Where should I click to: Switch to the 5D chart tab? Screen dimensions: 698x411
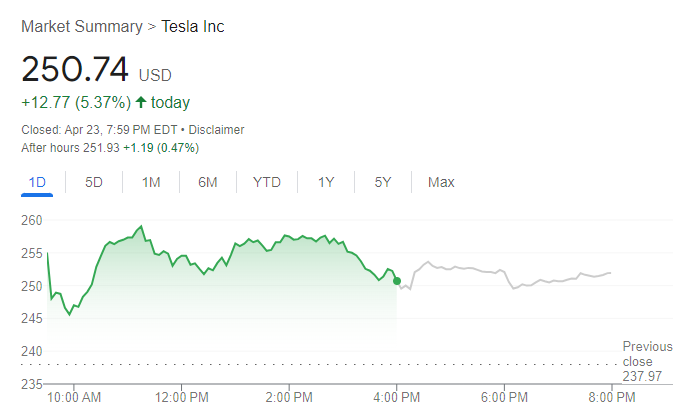(94, 182)
